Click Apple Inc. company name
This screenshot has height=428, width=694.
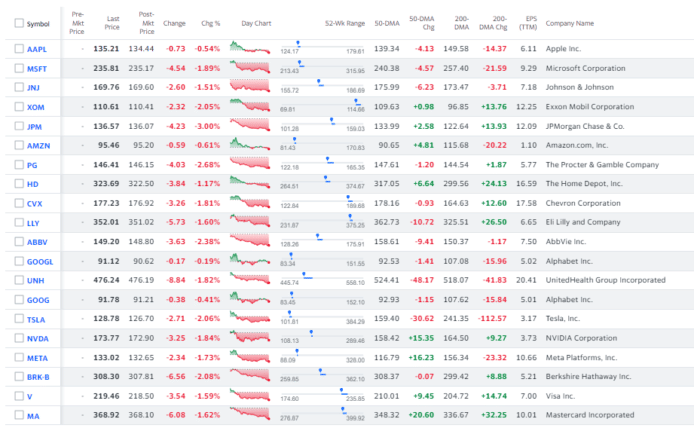pyautogui.click(x=563, y=49)
